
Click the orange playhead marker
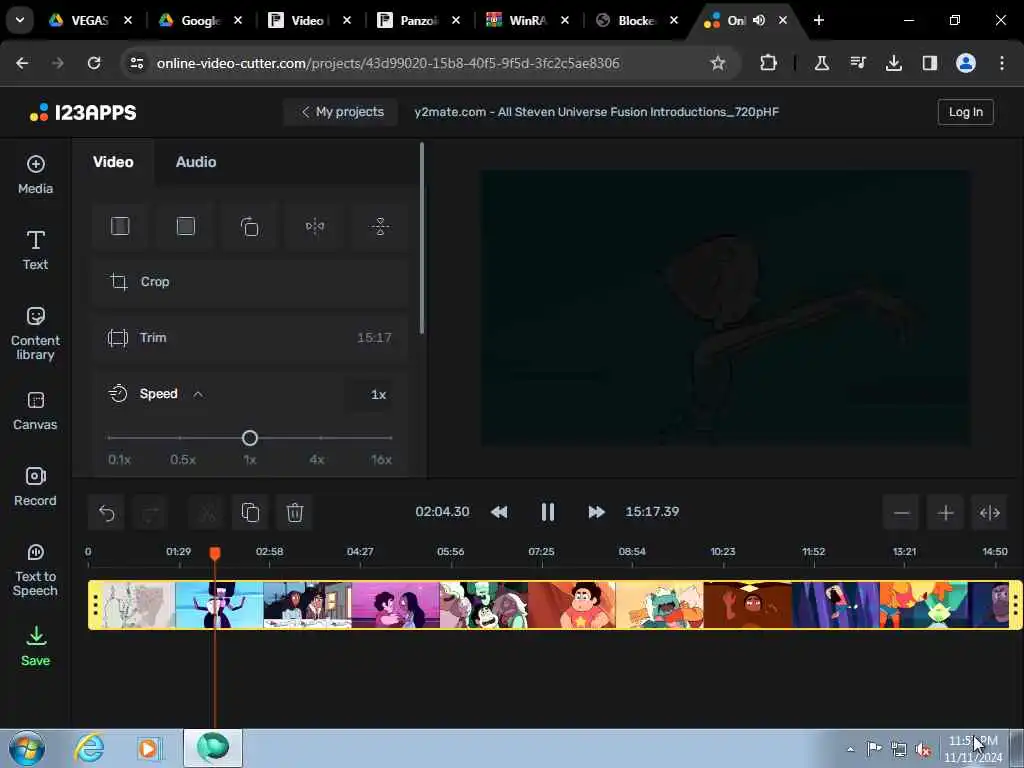215,554
